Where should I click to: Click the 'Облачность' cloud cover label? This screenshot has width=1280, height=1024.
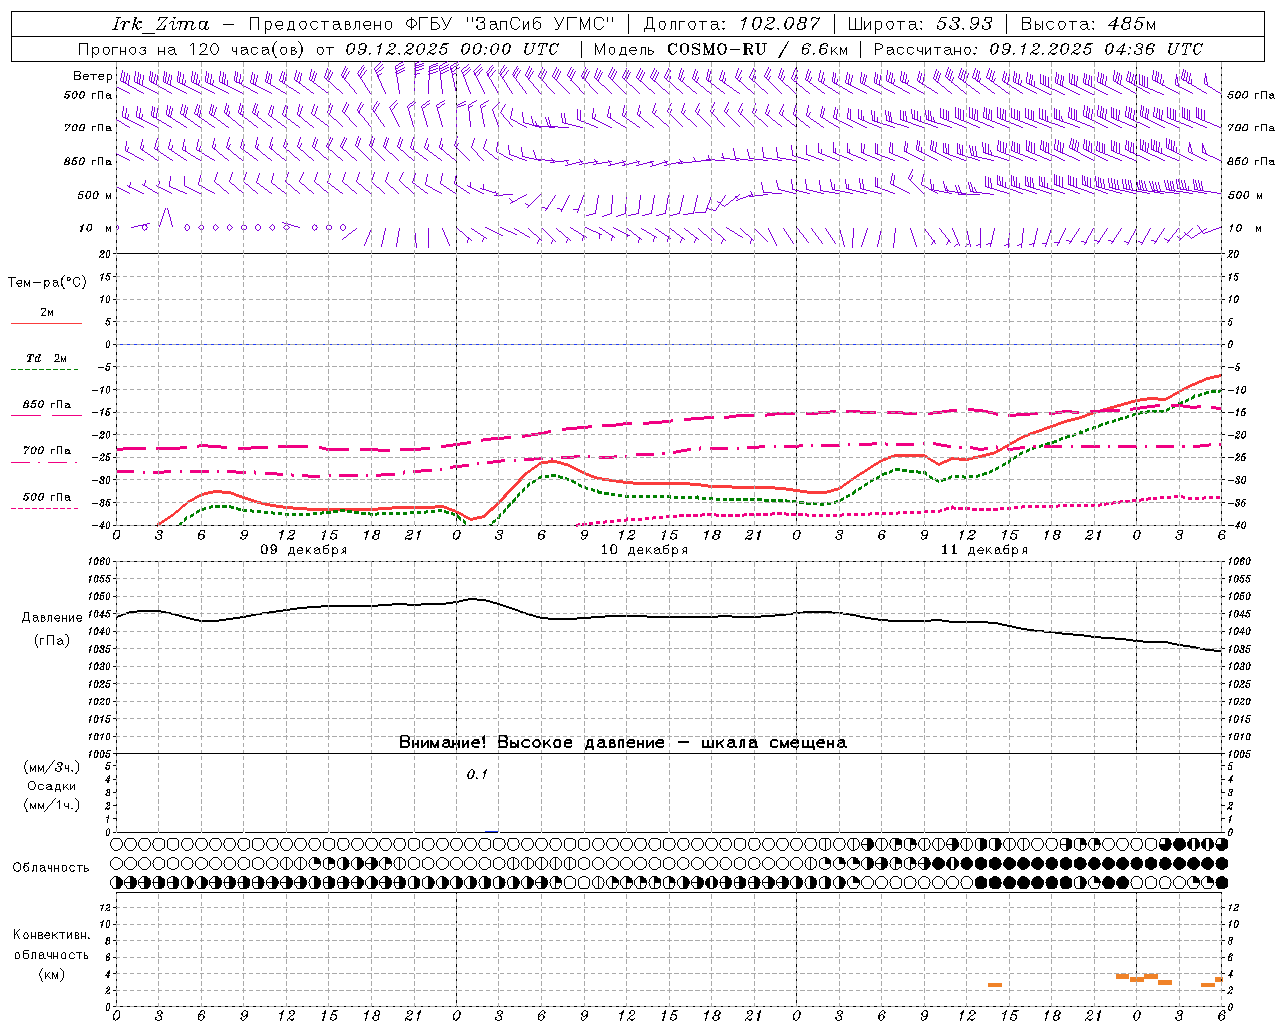pos(51,867)
